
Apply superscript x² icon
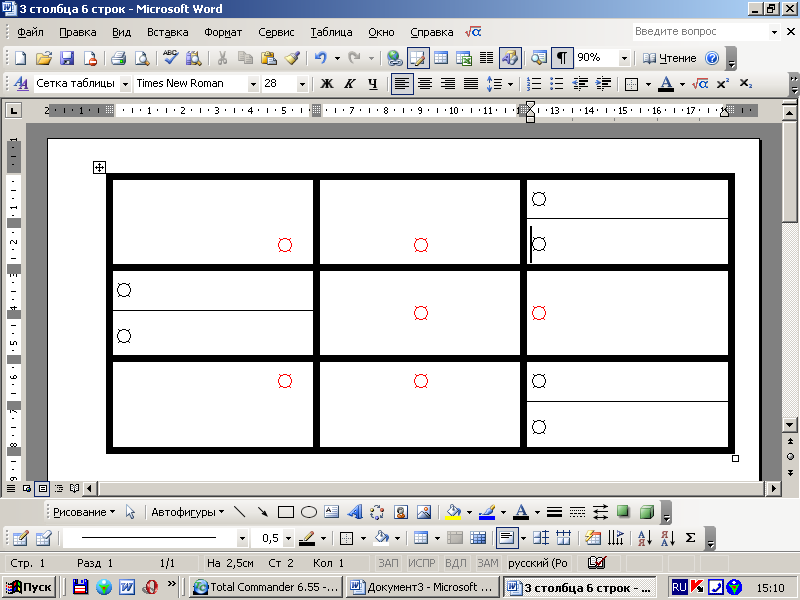click(722, 84)
